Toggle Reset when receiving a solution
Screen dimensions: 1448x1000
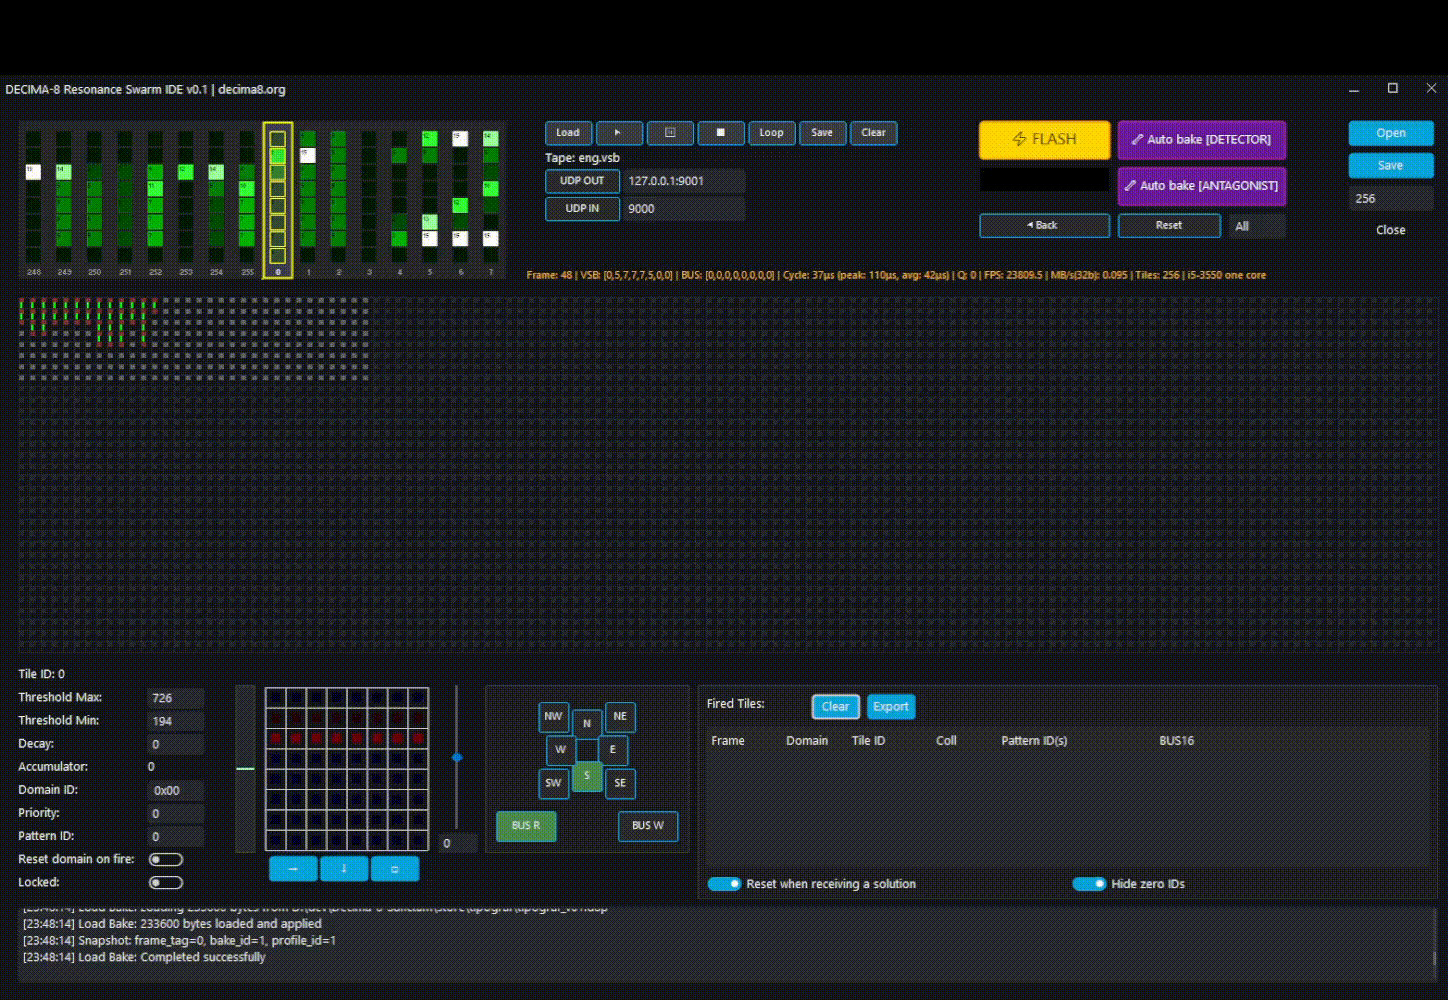coord(723,883)
